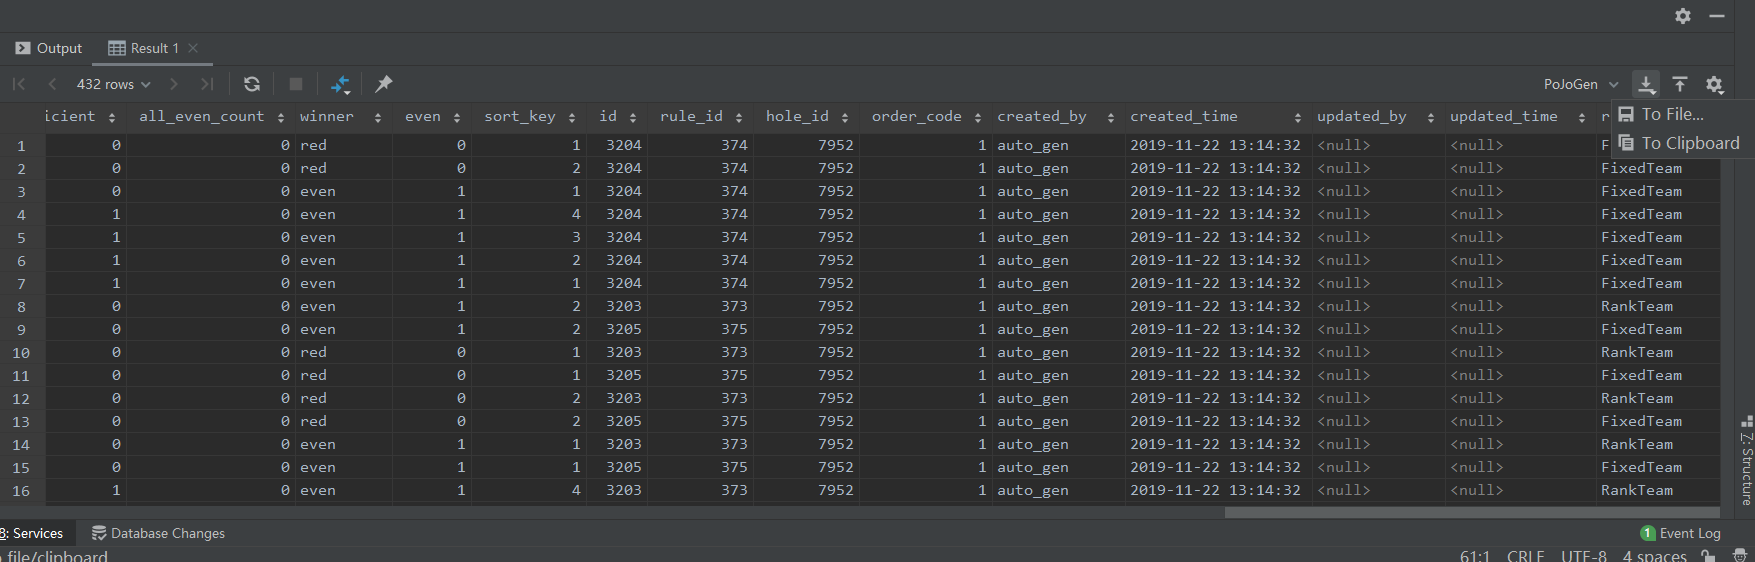Sort by the sort_key column arrows
Screen dimensions: 1755x562
572,117
